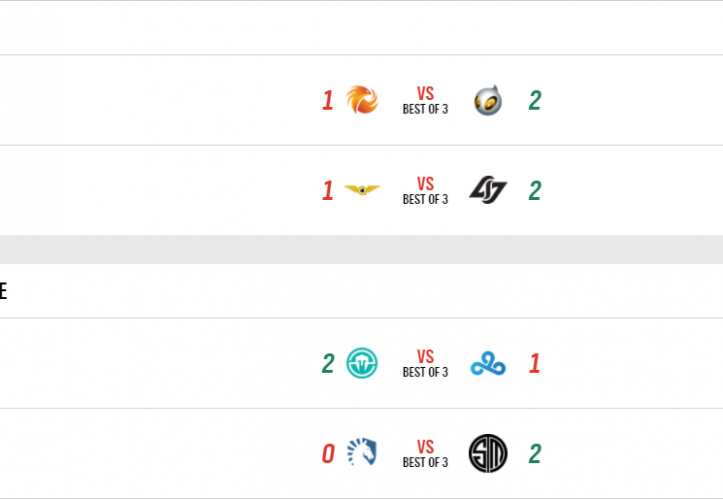Click the black TSM logo
The height and width of the screenshot is (500, 723).
point(488,454)
